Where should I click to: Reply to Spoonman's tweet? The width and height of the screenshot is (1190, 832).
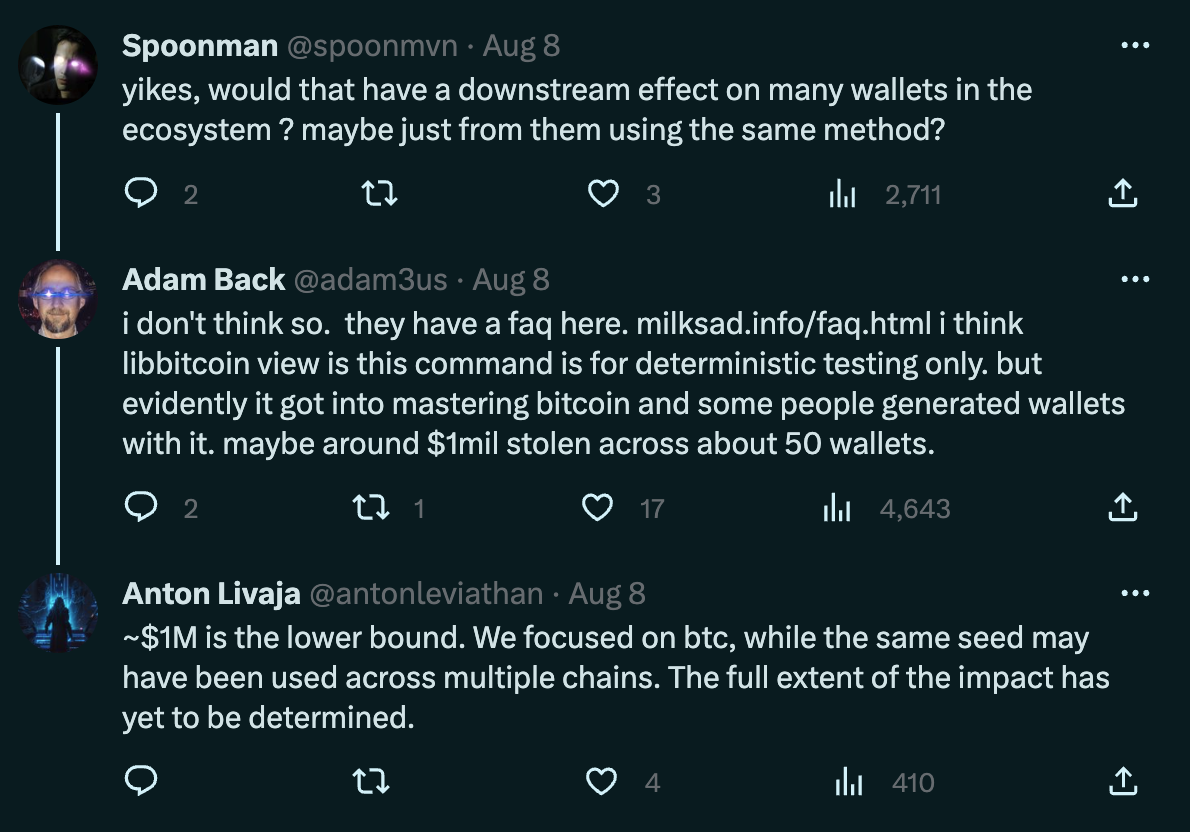(141, 193)
